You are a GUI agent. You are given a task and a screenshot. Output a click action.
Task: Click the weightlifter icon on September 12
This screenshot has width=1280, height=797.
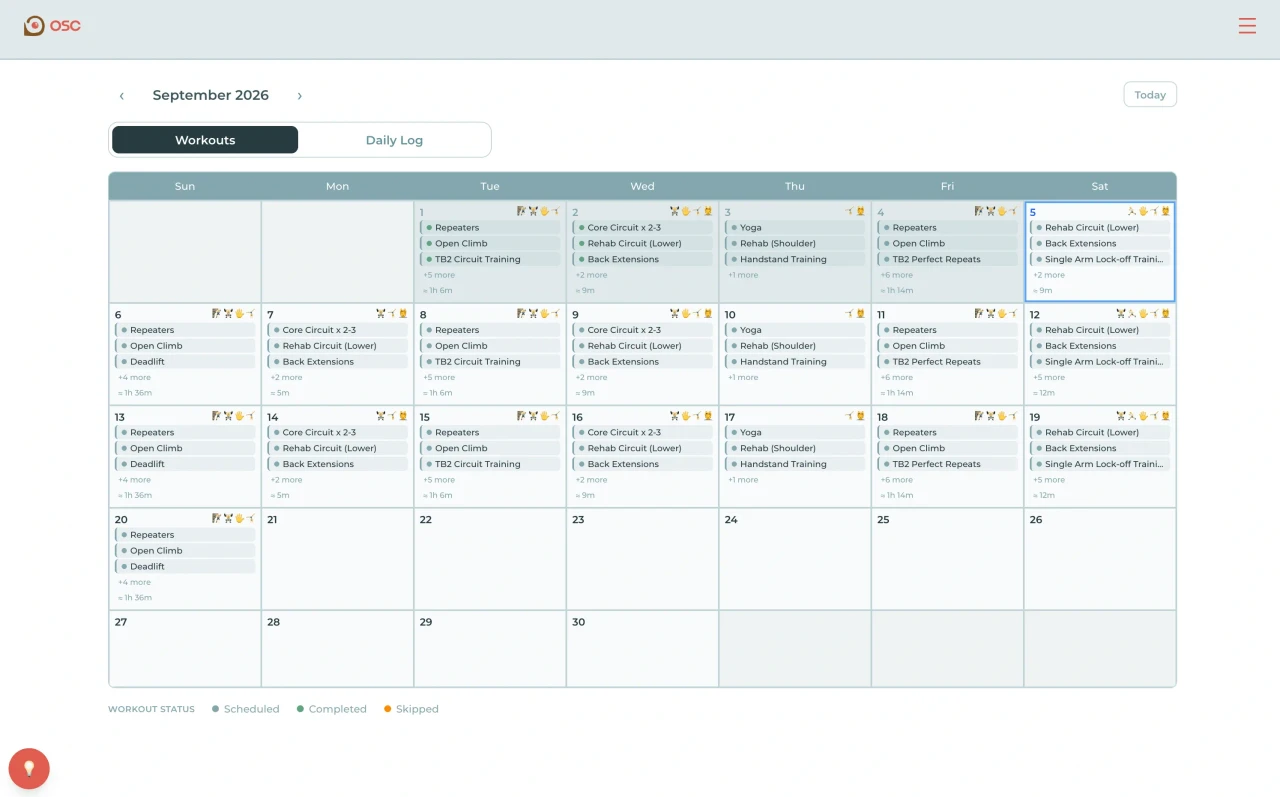(x=1120, y=314)
